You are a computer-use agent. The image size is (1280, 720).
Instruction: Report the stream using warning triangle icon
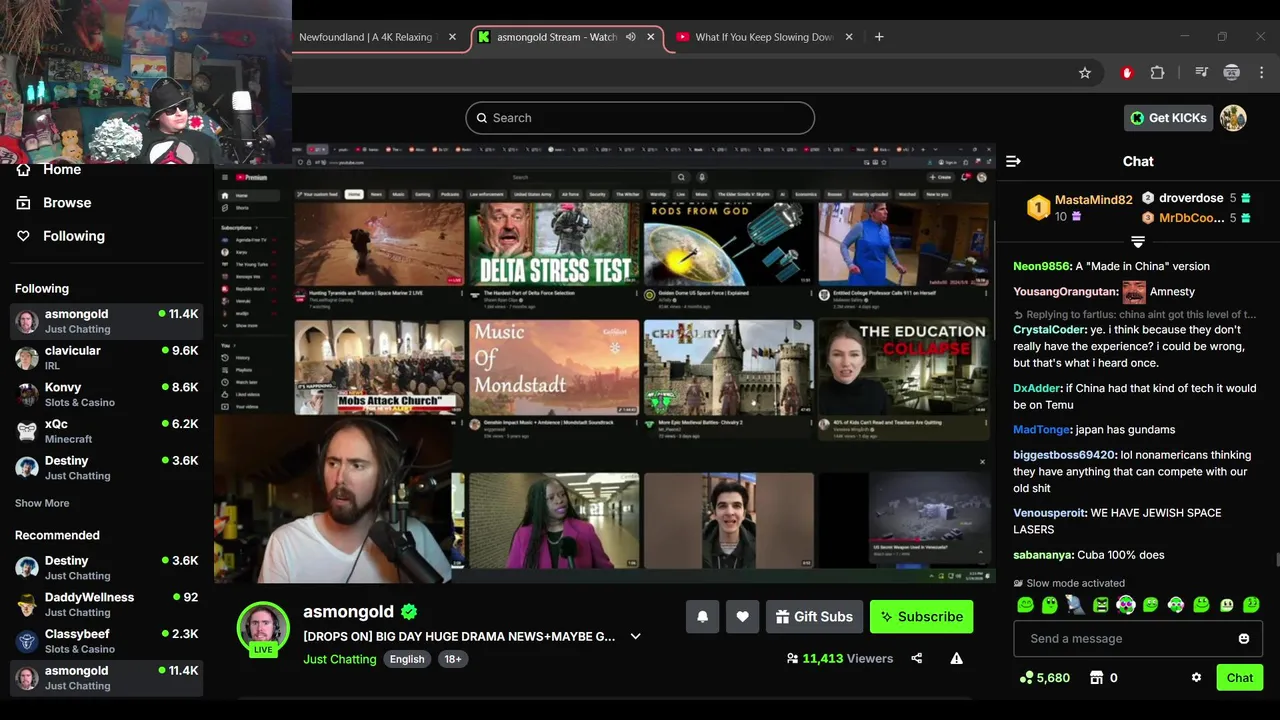click(956, 658)
